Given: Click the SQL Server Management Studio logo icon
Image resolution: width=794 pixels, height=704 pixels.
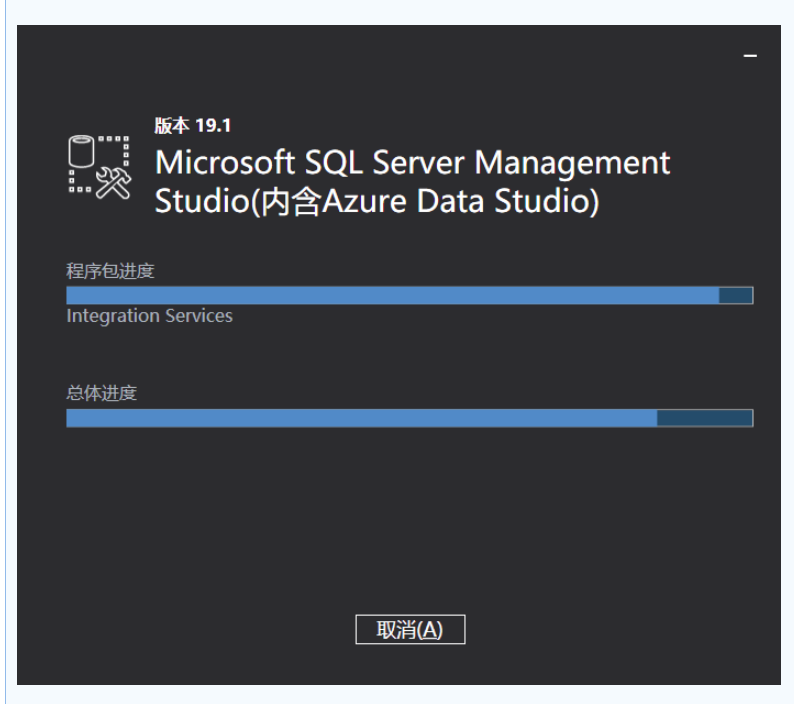Looking at the screenshot, I should click(x=100, y=167).
